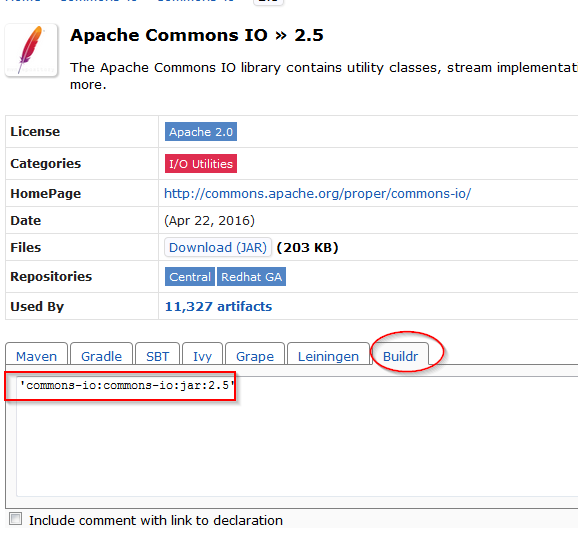Click the Apache Commons IO » 2.5 heading
Image resolution: width=578 pixels, height=539 pixels.
click(197, 35)
